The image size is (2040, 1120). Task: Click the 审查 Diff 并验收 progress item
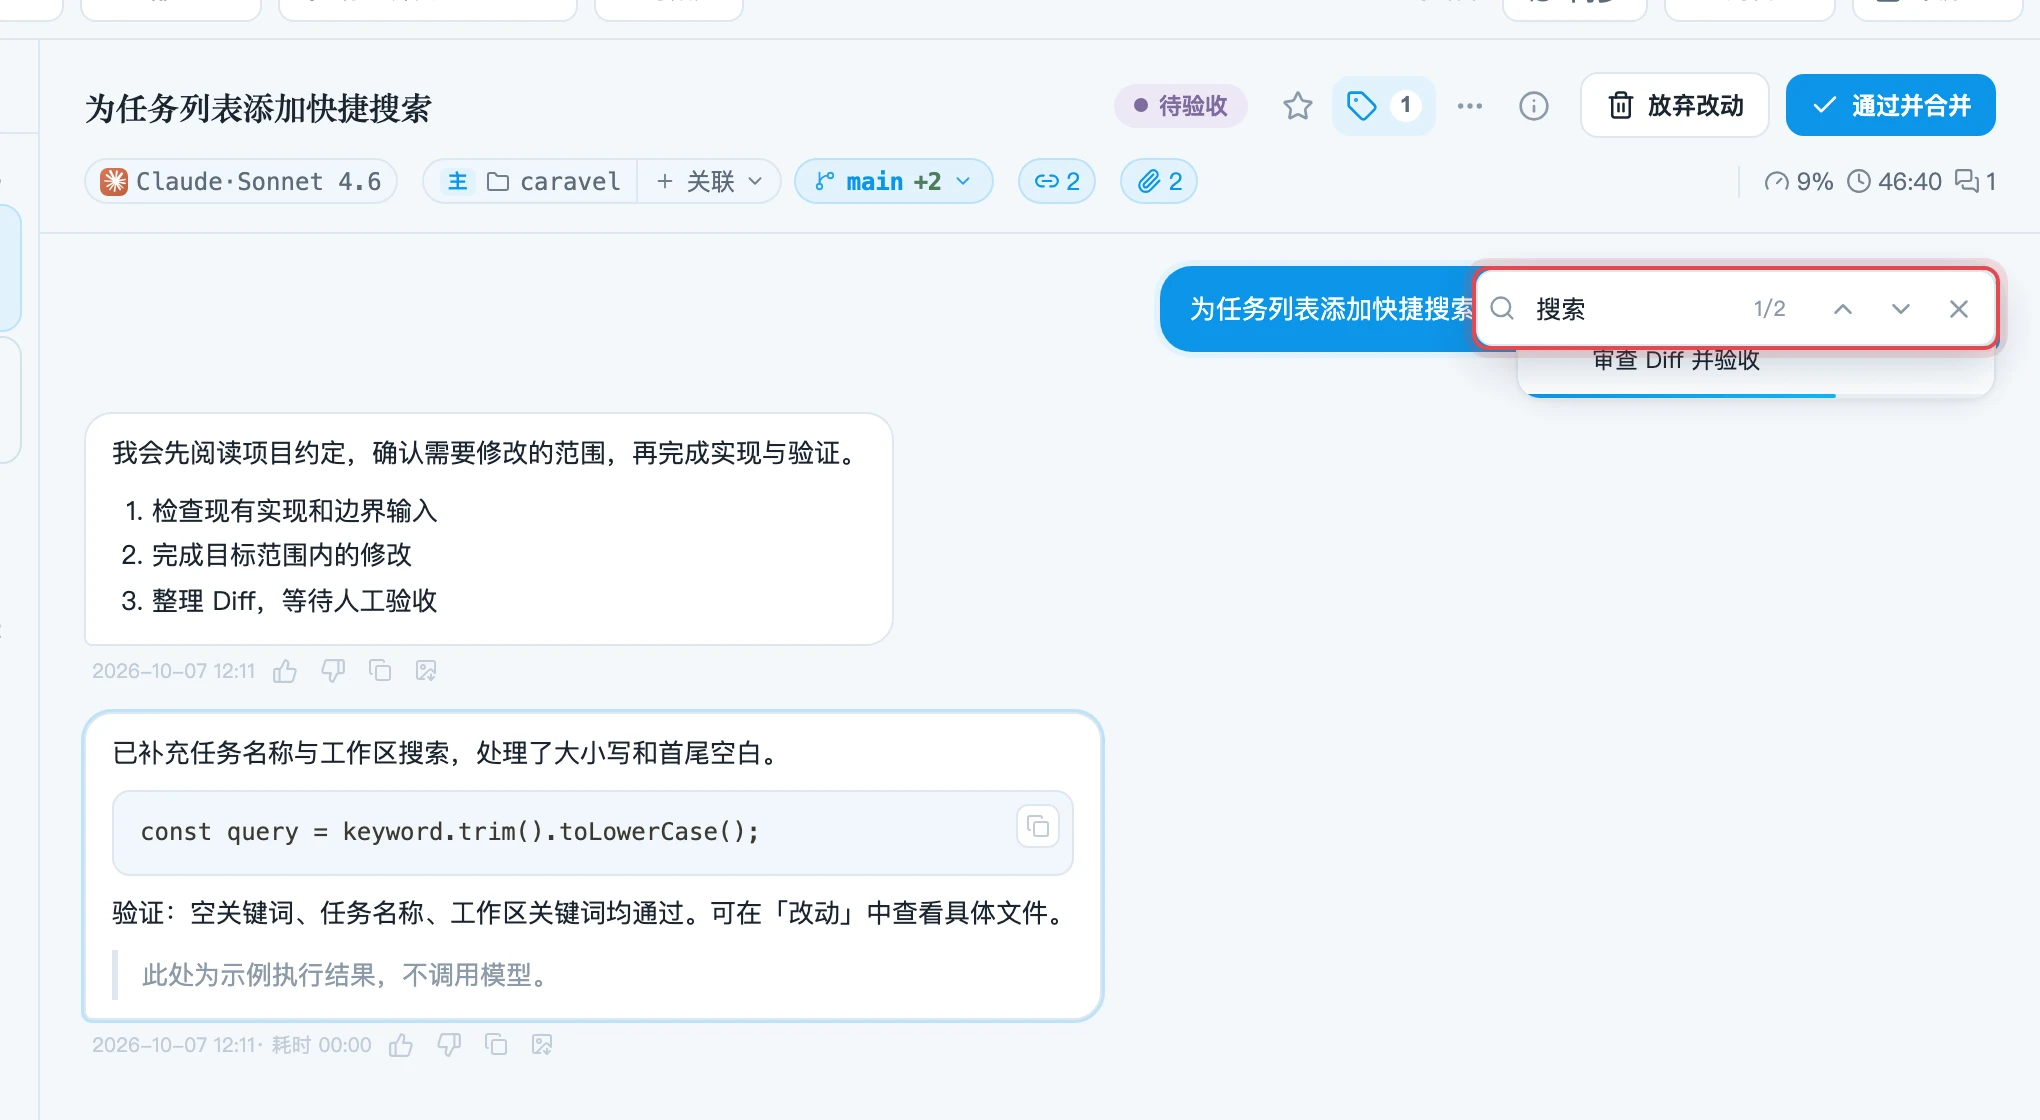pyautogui.click(x=1676, y=361)
